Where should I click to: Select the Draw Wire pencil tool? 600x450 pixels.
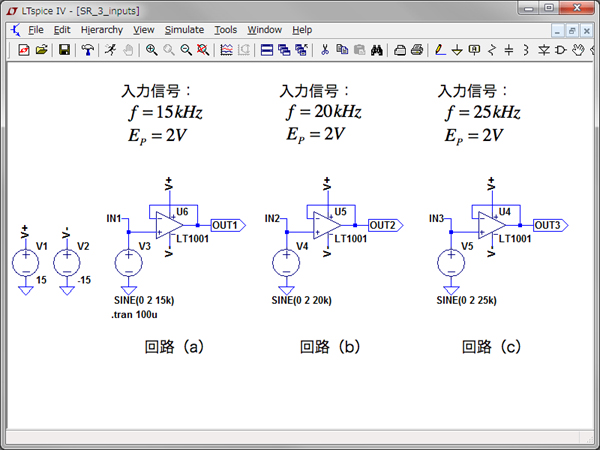tap(440, 49)
